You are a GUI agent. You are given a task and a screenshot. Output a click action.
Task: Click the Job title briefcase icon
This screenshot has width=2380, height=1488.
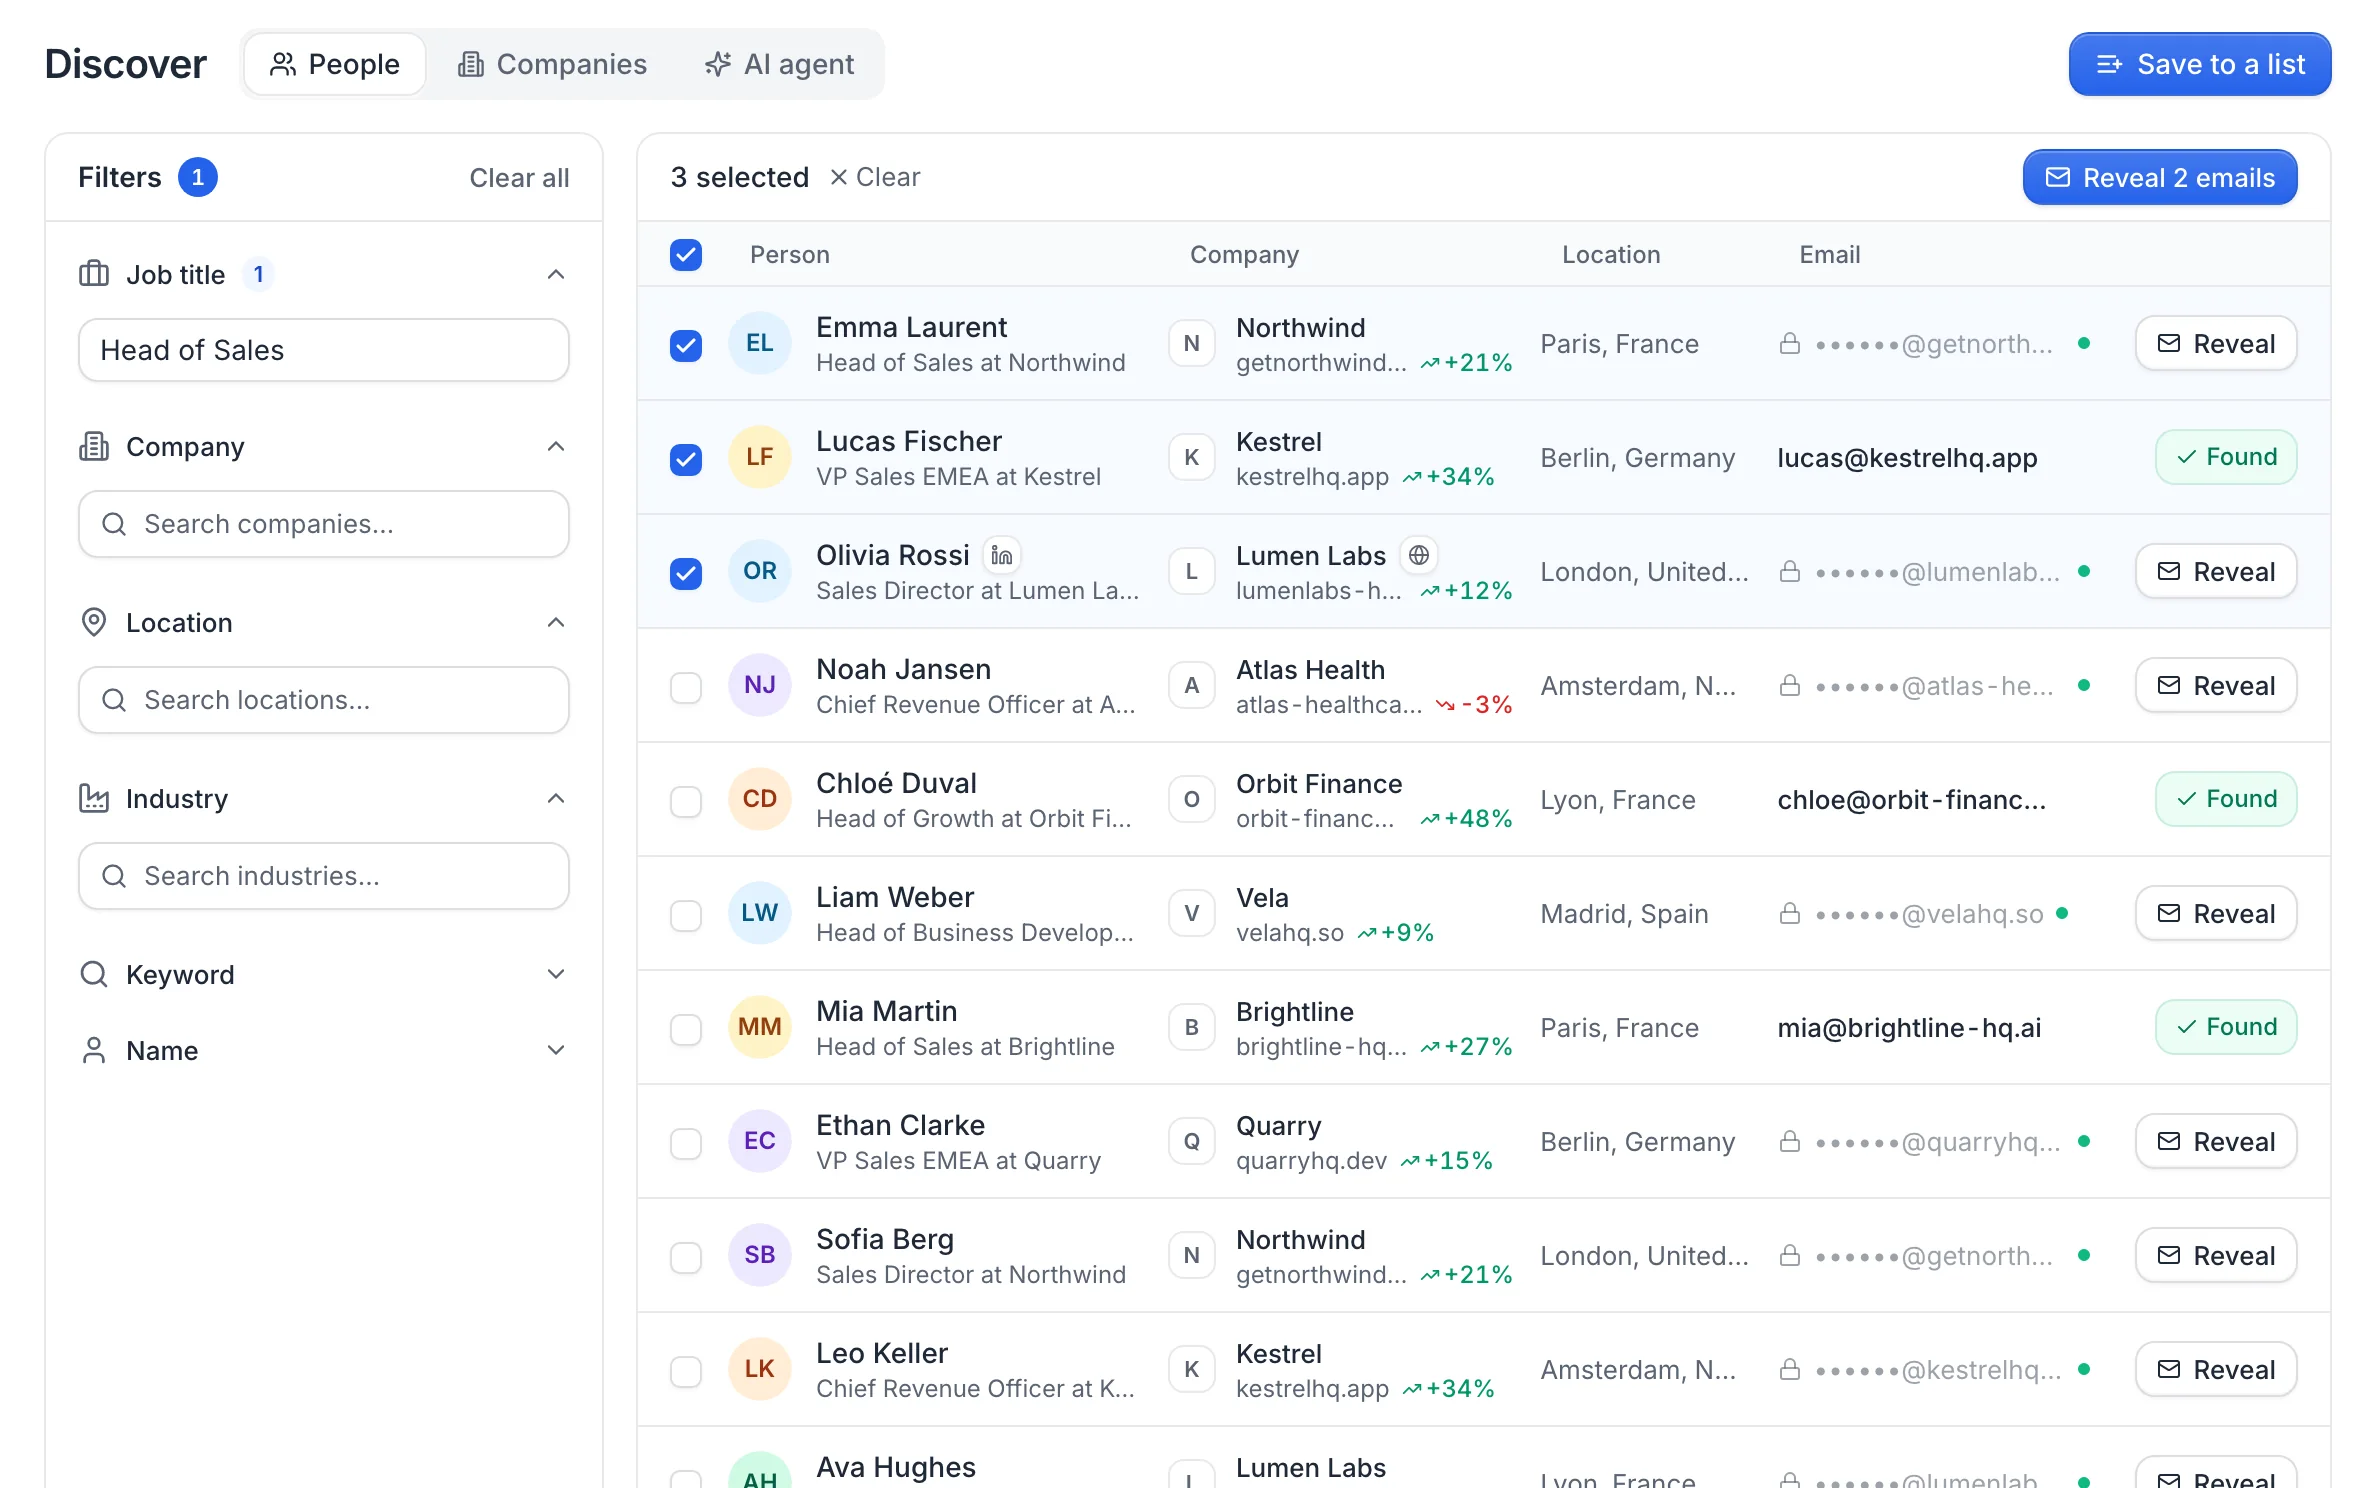tap(94, 274)
